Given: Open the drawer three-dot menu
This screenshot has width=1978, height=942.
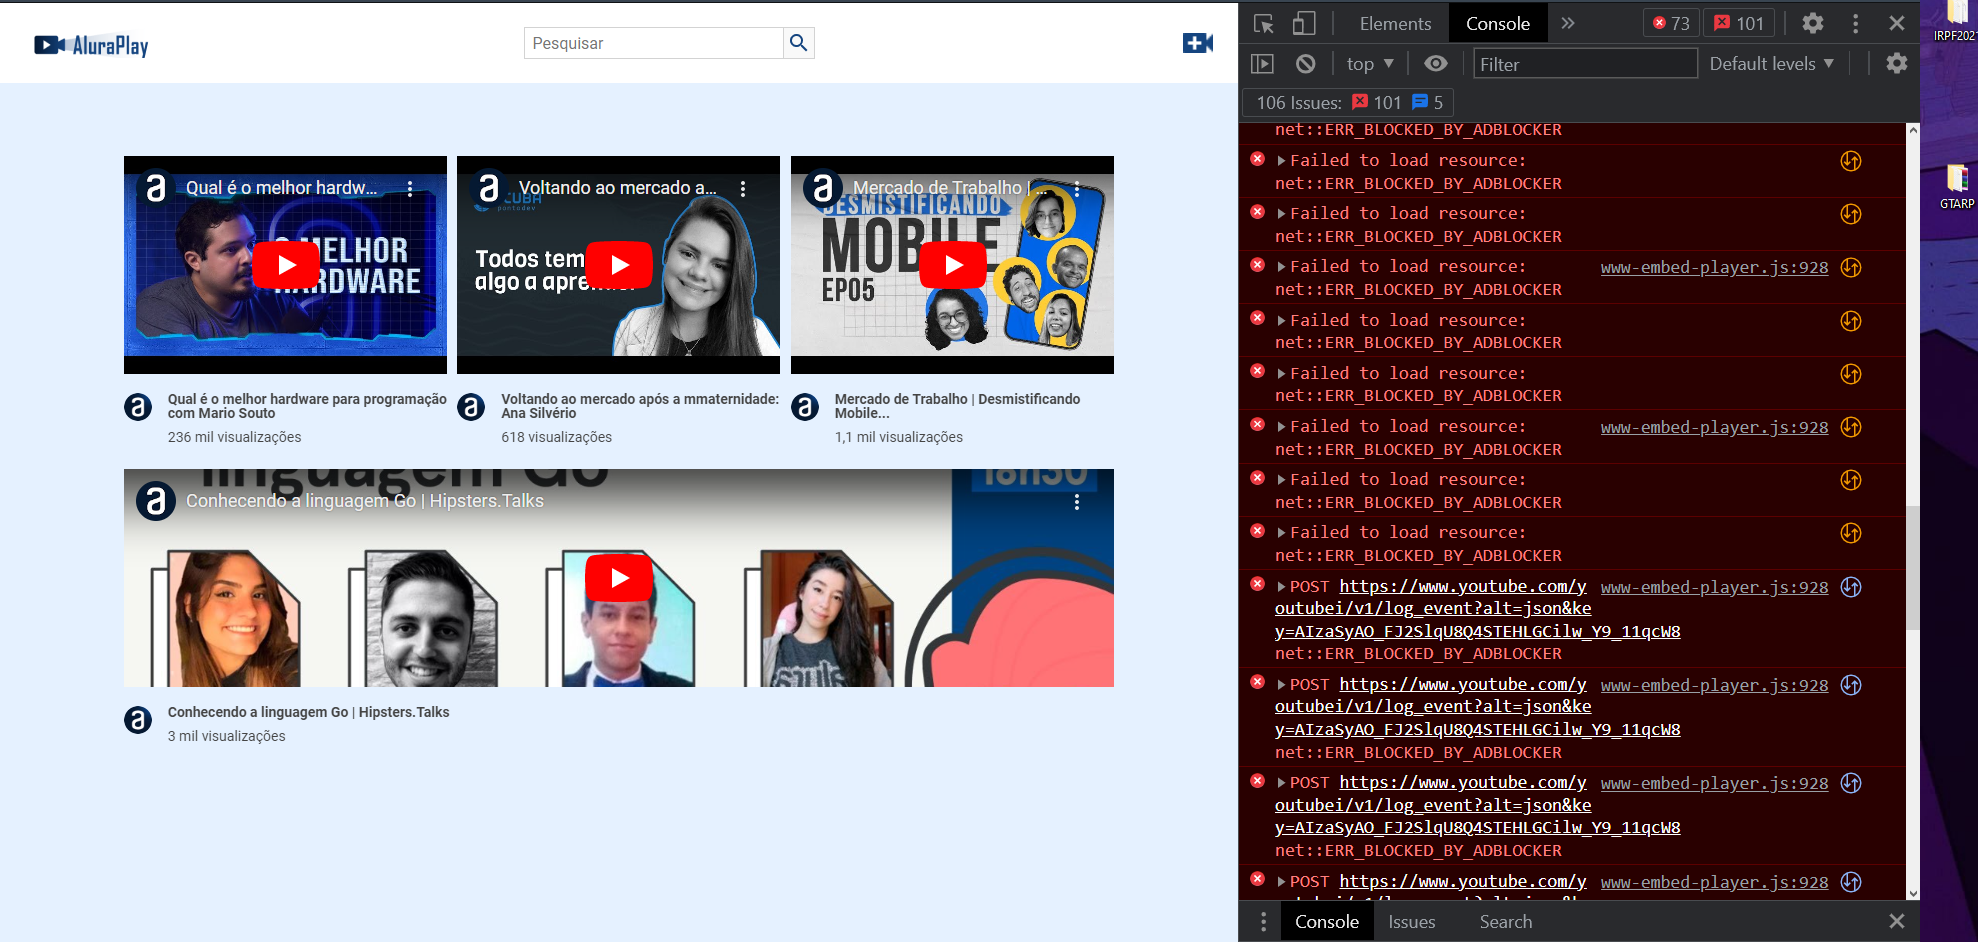Looking at the screenshot, I should (1263, 921).
